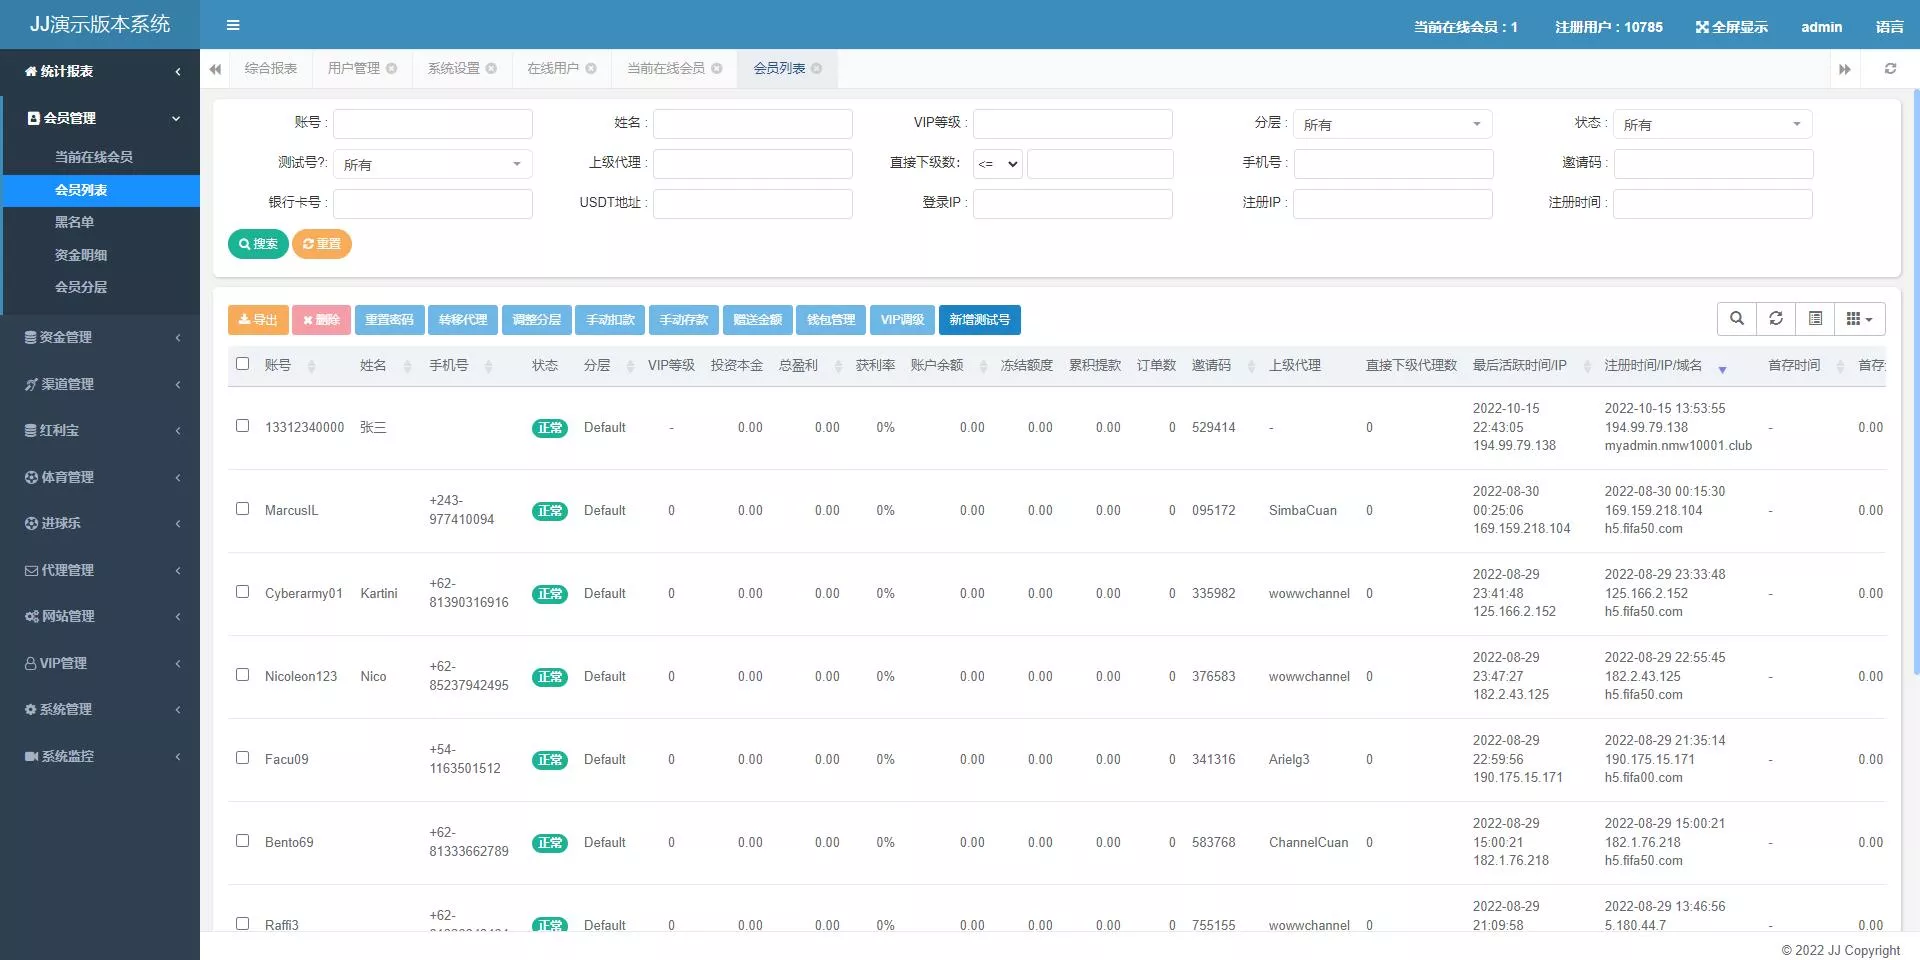Open 黑名单 in the sidebar menu
Viewport: 1920px width, 960px height.
point(74,222)
